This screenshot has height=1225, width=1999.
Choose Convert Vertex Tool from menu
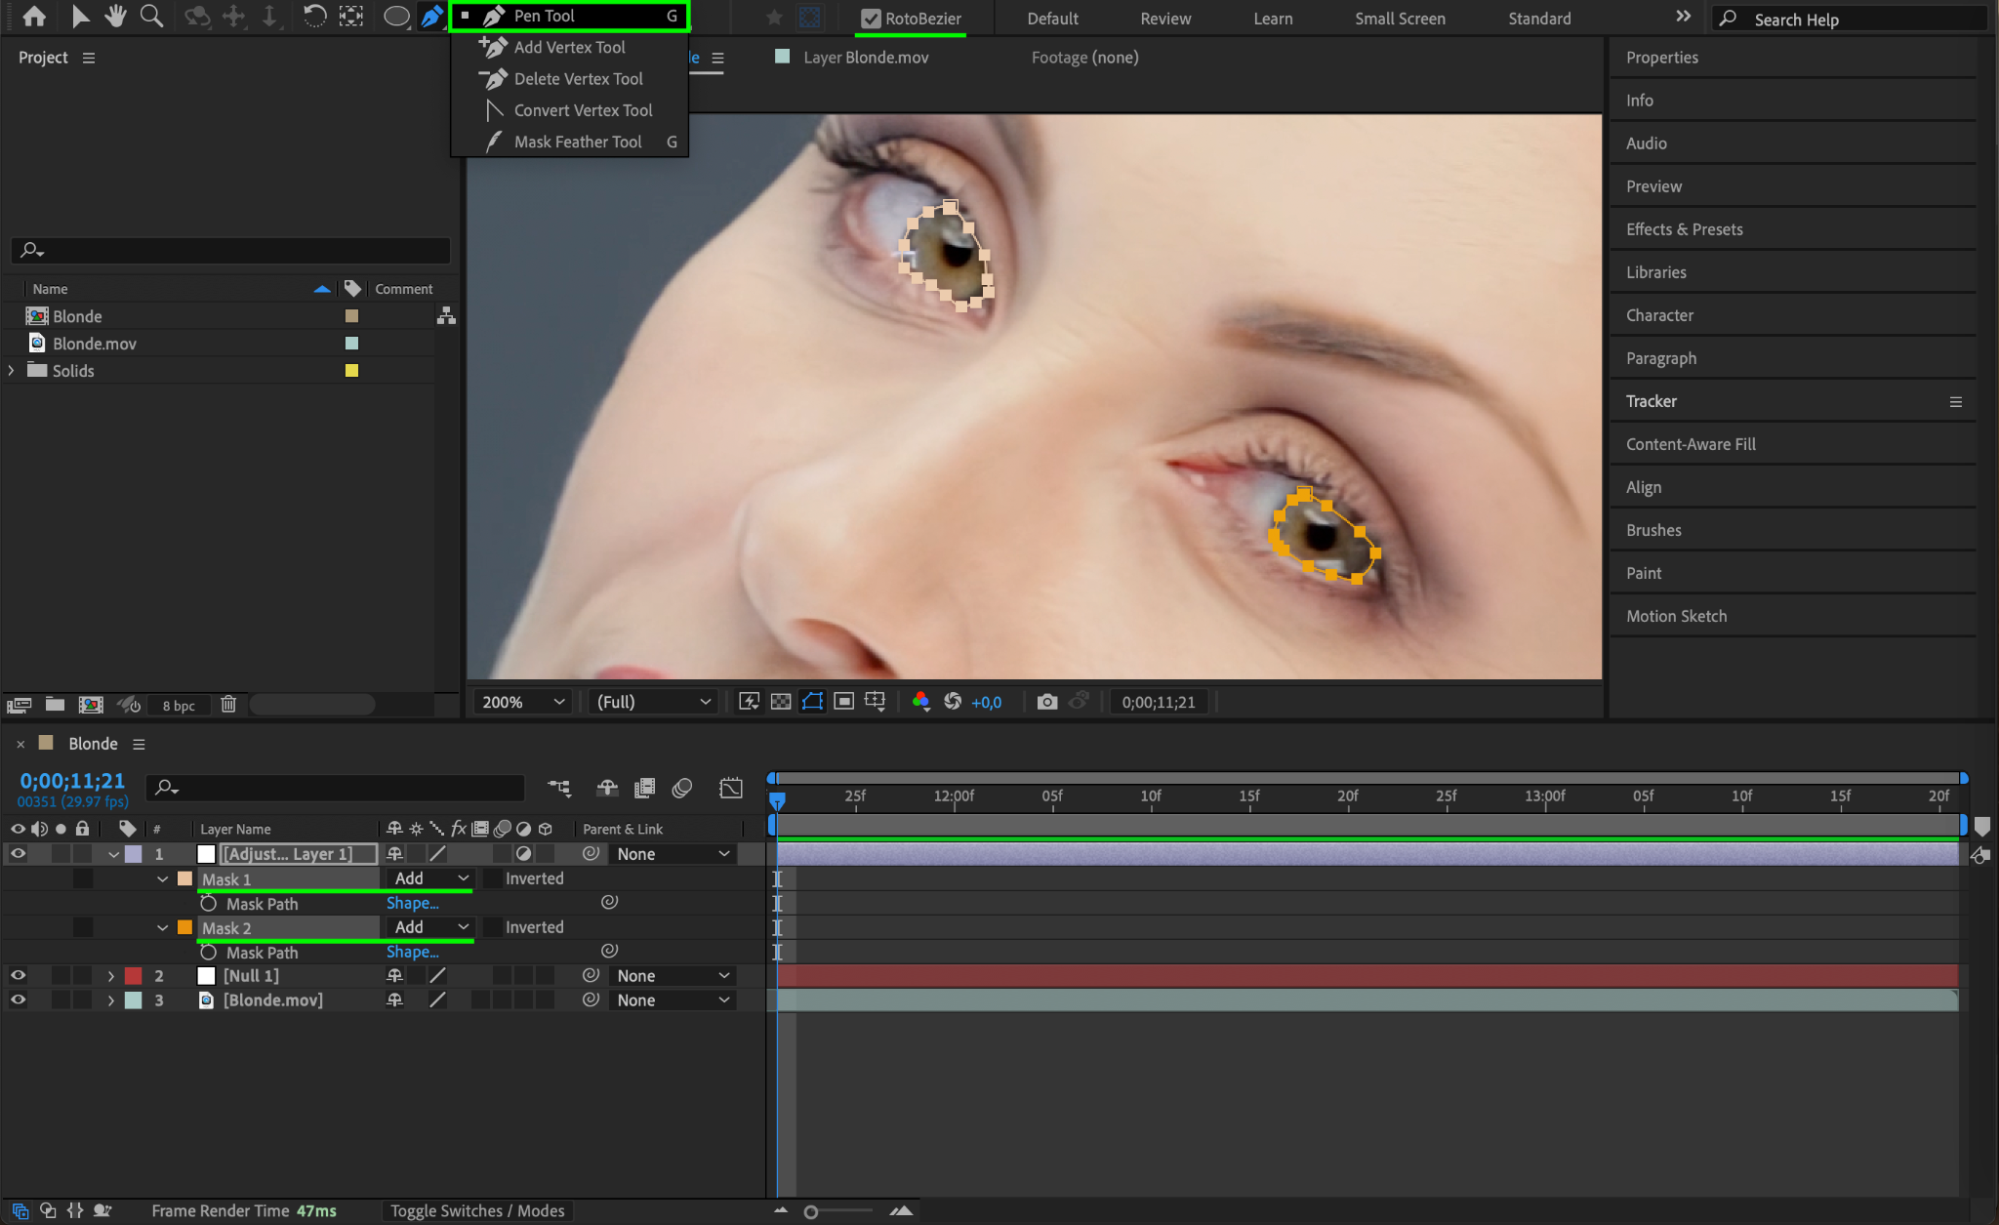pos(582,110)
